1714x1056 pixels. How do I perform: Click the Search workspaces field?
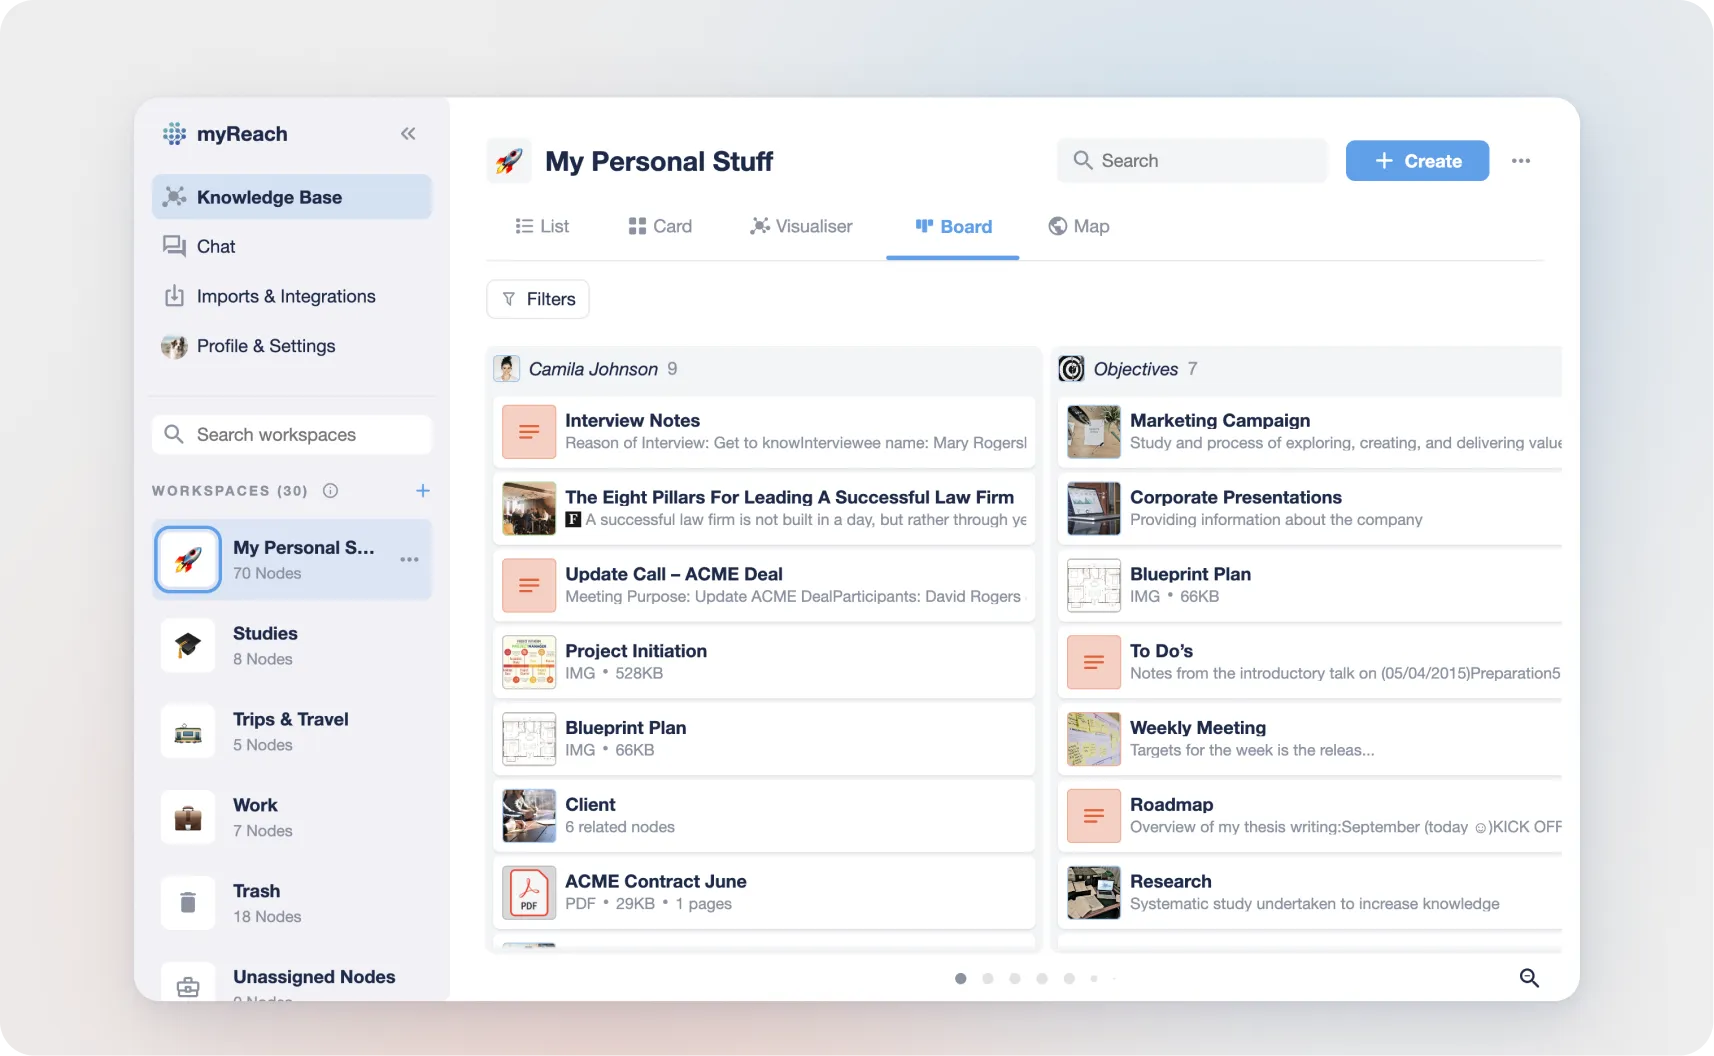[x=292, y=435]
